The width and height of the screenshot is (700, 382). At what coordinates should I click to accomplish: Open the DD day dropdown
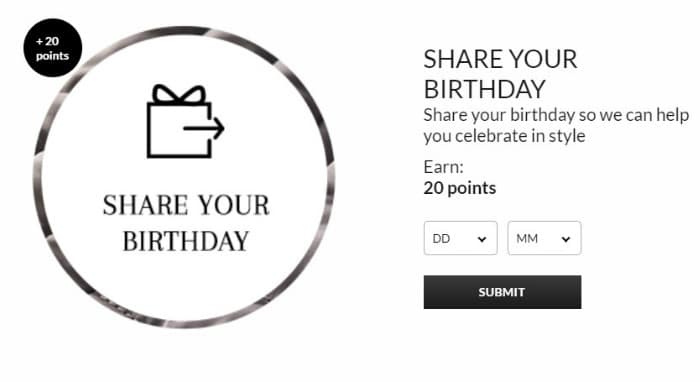460,238
